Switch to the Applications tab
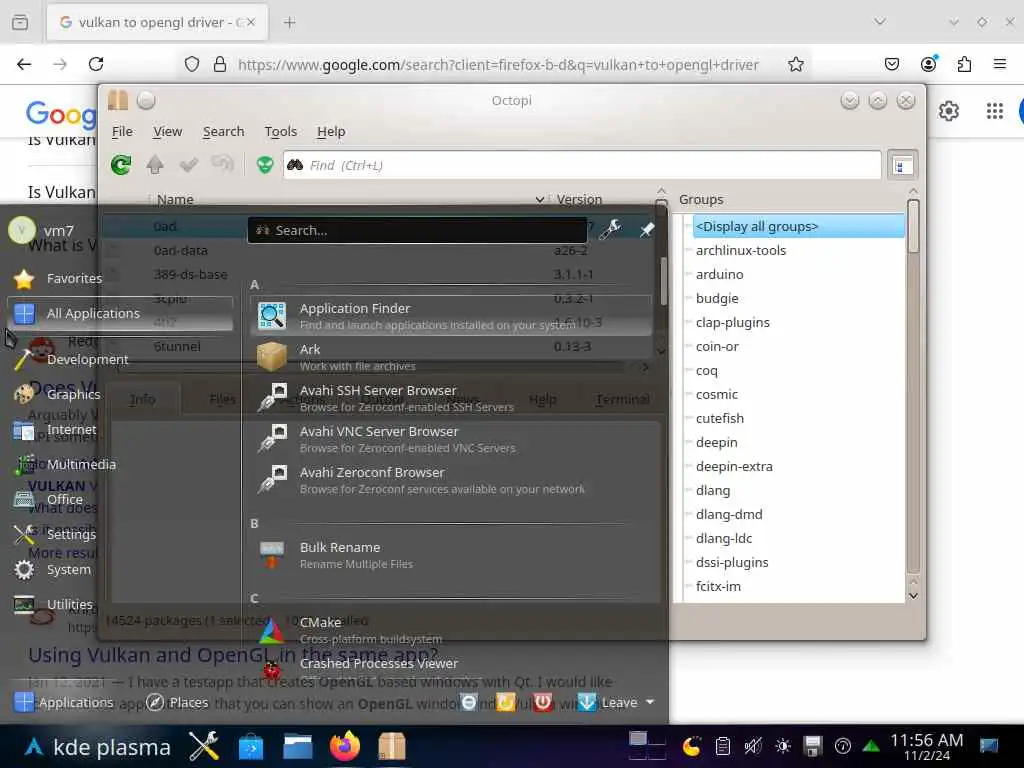1024x768 pixels. [63, 703]
